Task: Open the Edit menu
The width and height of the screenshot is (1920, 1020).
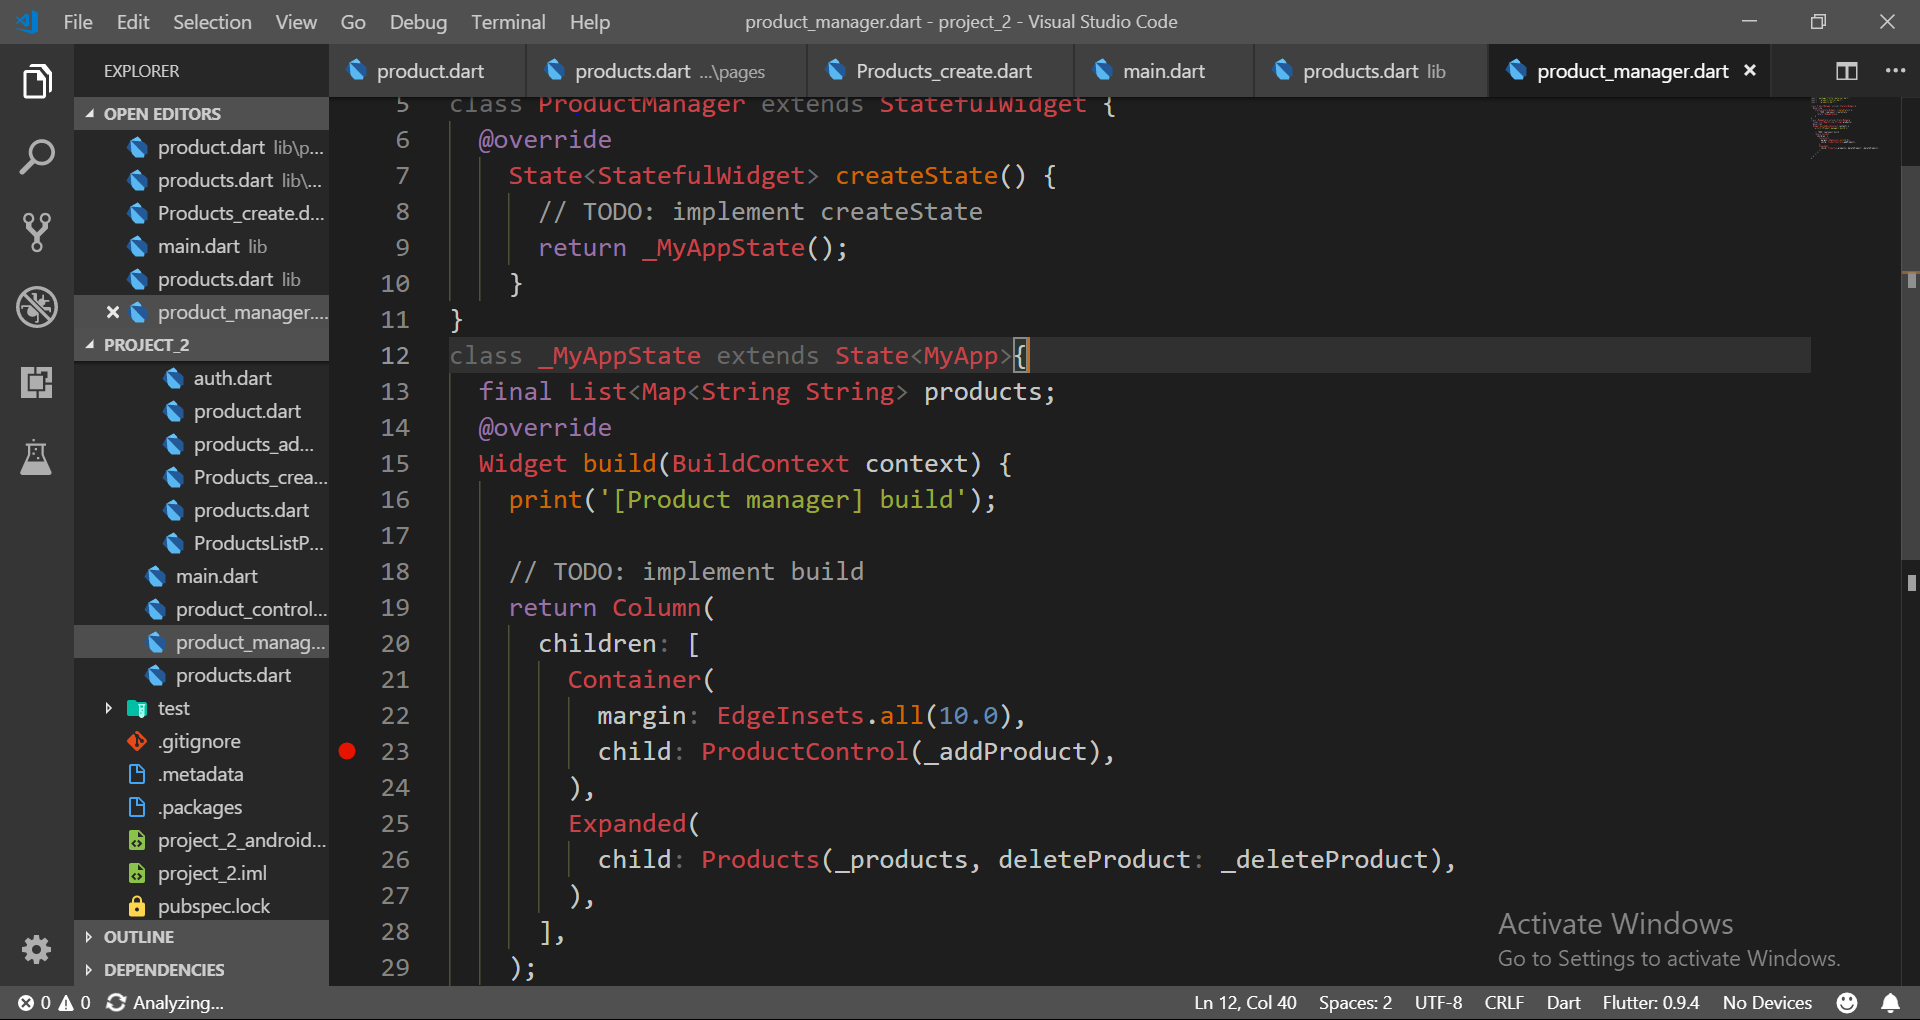Action: pyautogui.click(x=133, y=21)
